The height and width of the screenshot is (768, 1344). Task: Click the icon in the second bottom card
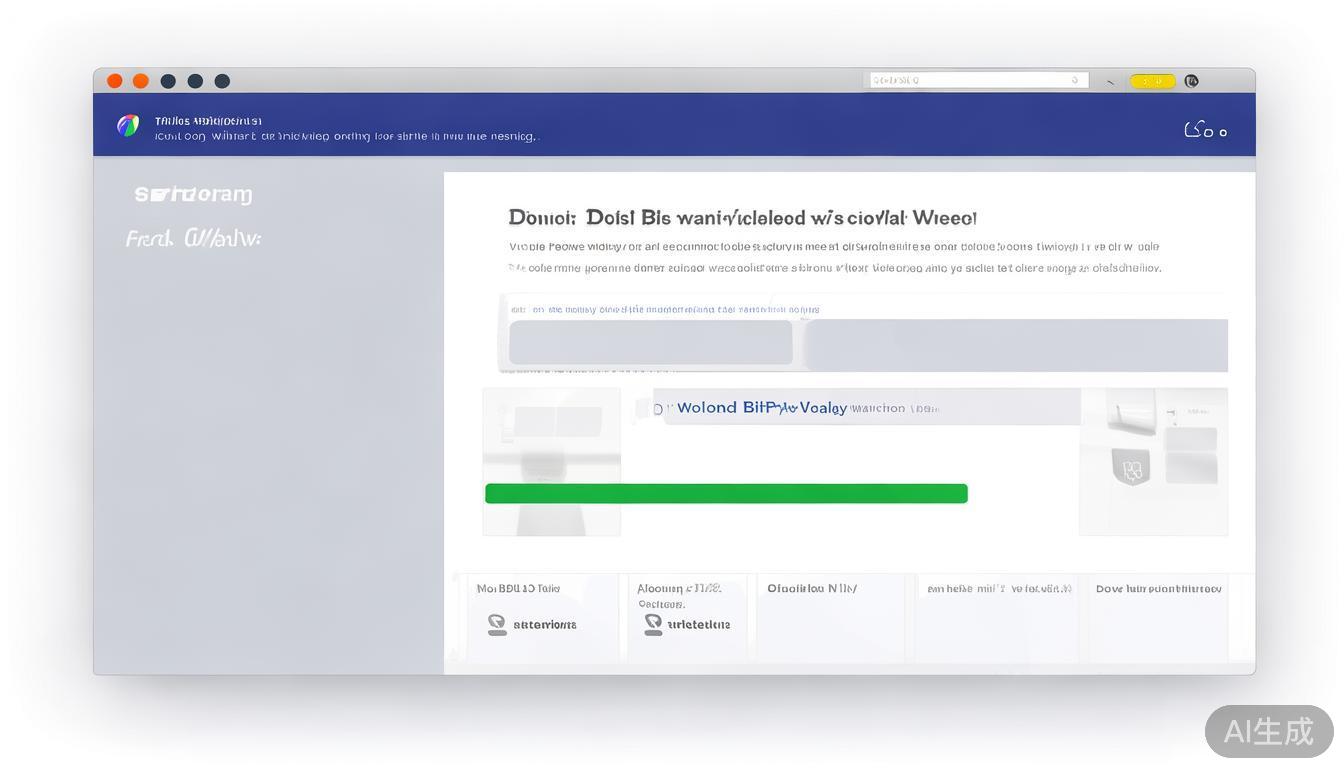click(x=653, y=624)
